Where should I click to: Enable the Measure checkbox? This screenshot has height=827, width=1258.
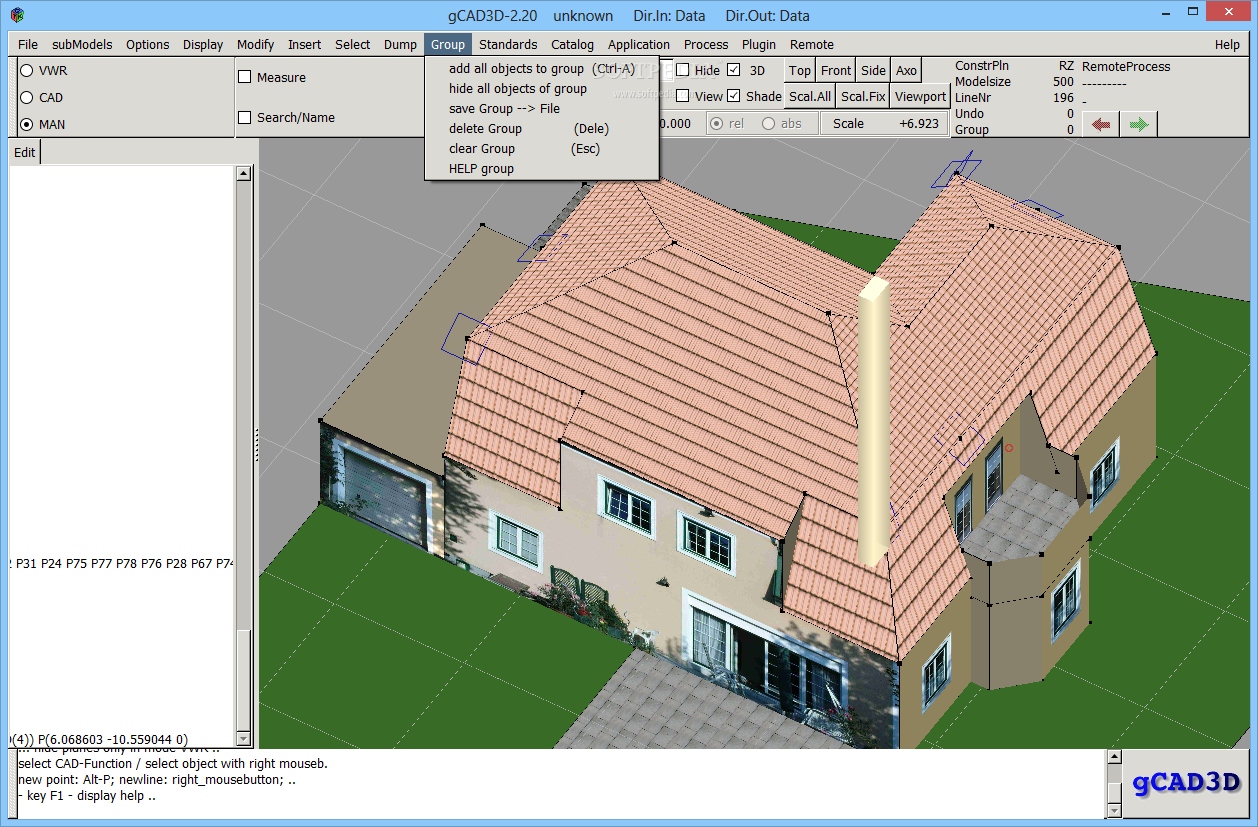245,77
